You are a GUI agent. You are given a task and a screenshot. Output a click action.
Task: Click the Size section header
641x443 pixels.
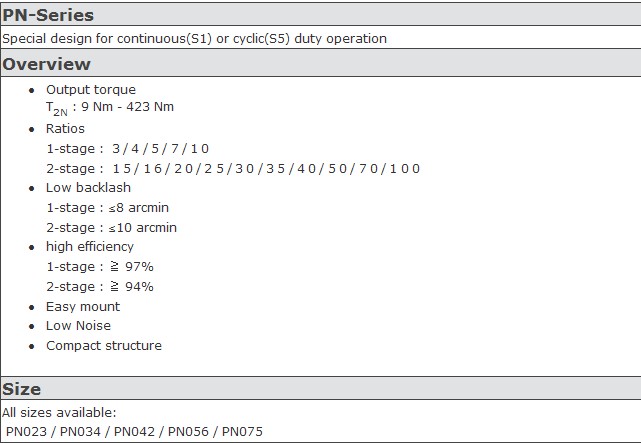(21, 389)
